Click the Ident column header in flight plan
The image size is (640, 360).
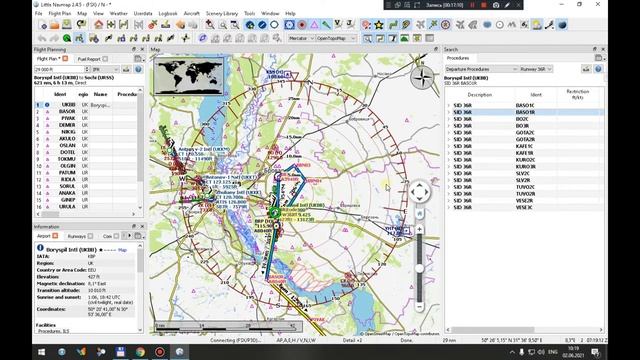[60, 94]
